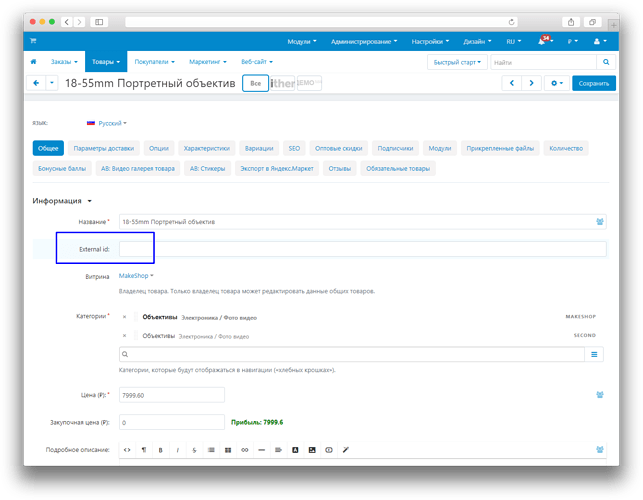Click the Сохранить button
Screen dimensions: 643x500
coord(594,83)
